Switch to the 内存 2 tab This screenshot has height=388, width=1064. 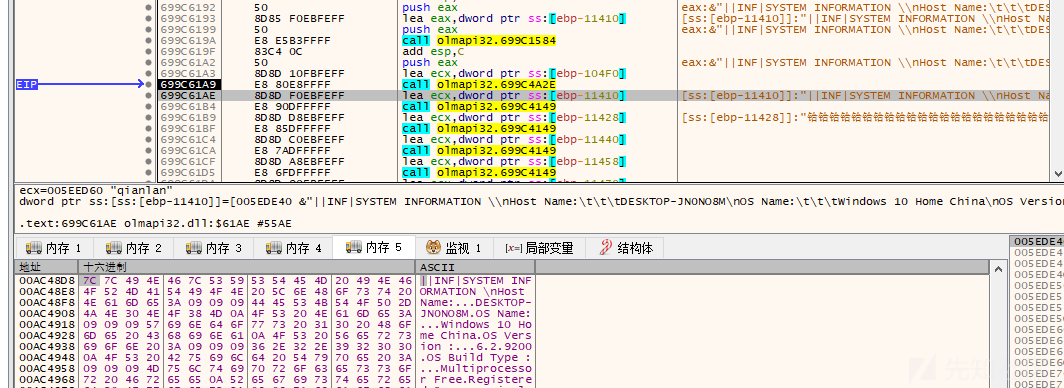tap(133, 248)
